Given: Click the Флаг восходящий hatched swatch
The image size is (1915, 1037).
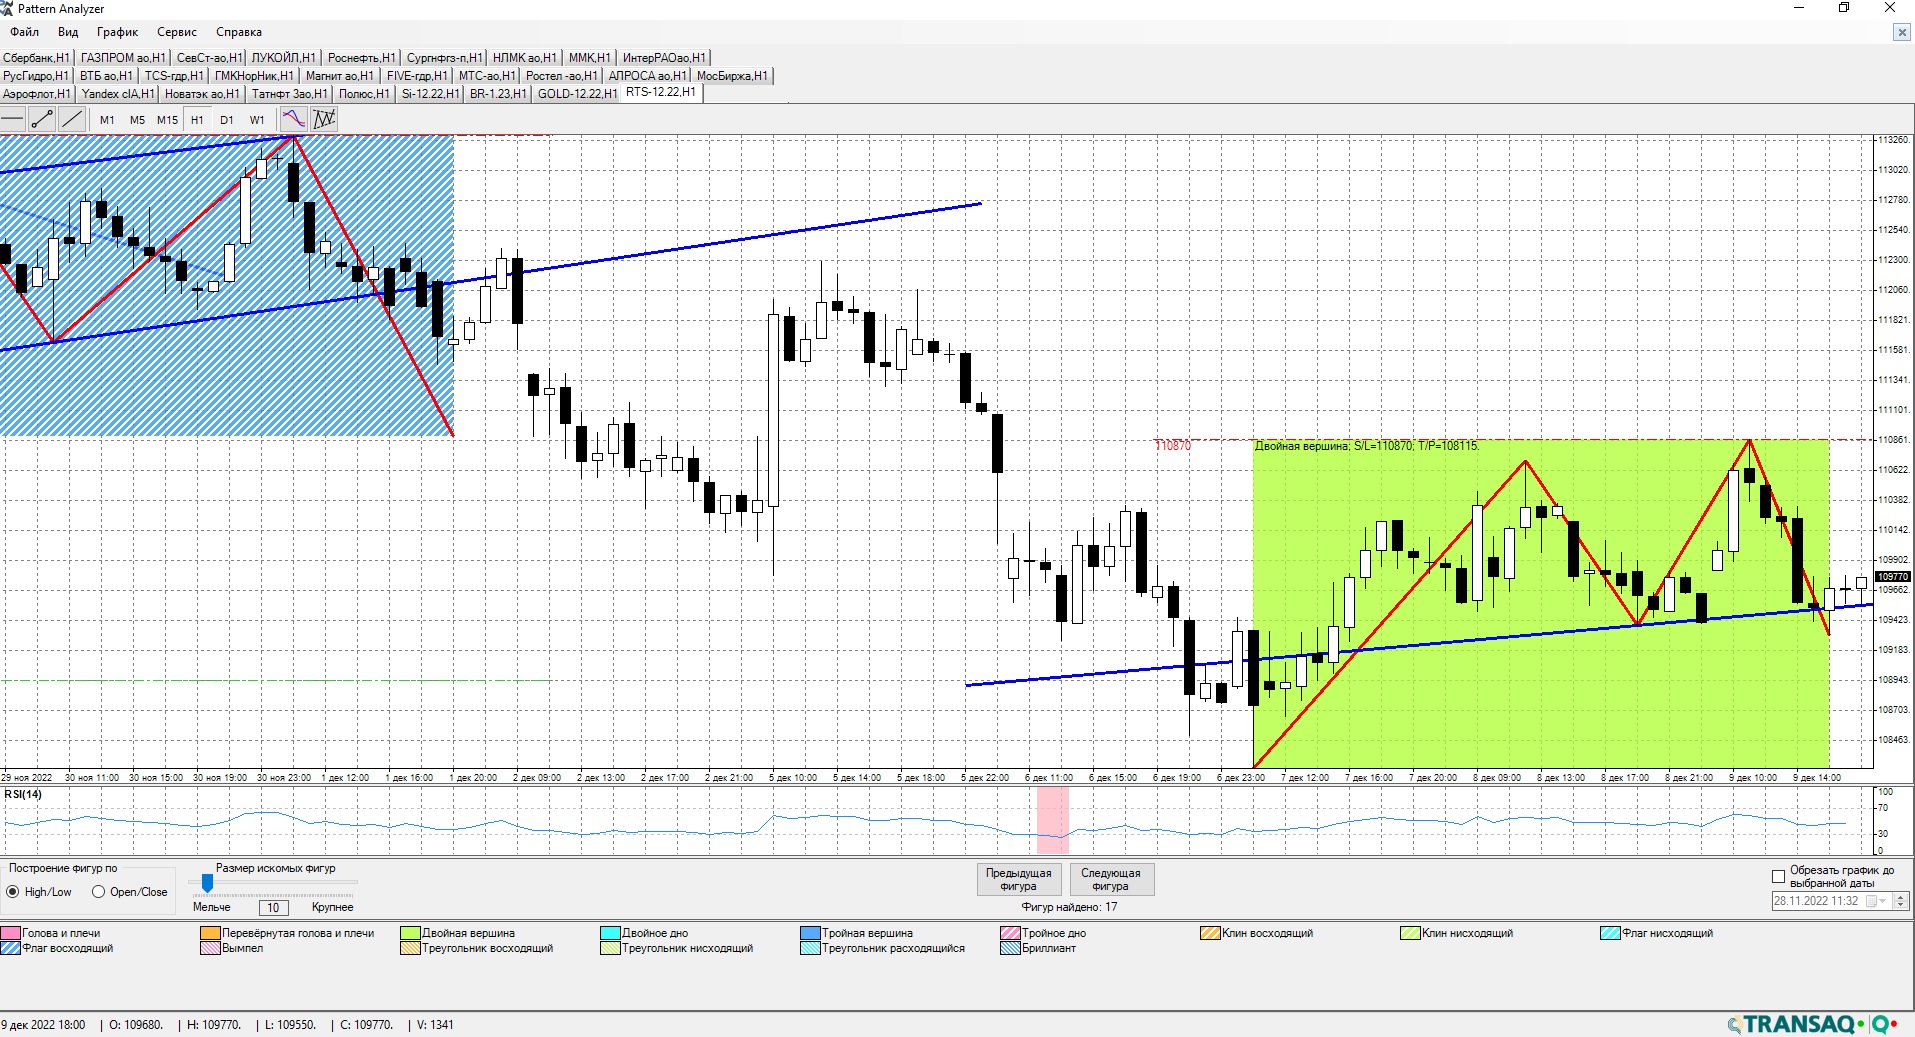Looking at the screenshot, I should (11, 949).
